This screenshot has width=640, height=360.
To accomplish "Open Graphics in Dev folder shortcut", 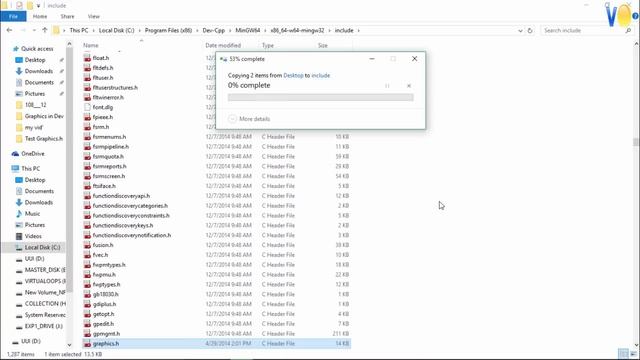I will [44, 116].
